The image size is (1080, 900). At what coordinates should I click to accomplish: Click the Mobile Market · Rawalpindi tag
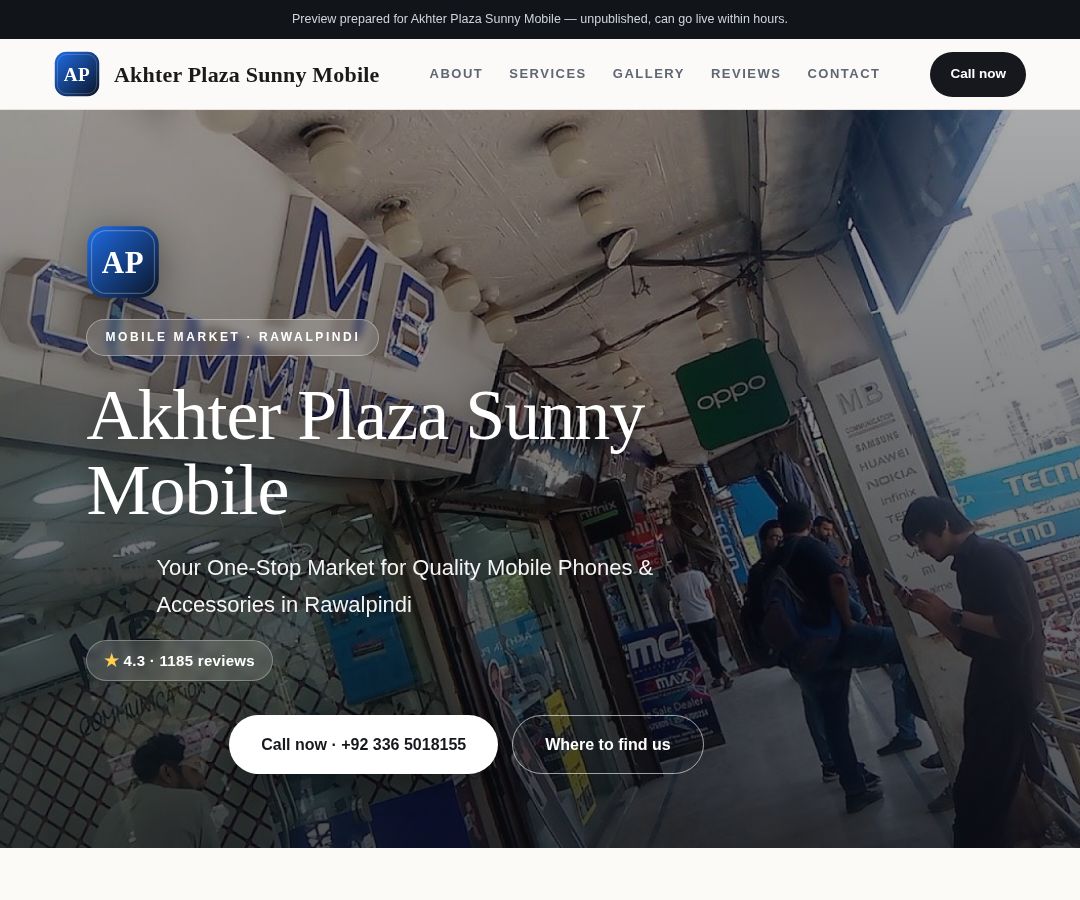point(232,337)
